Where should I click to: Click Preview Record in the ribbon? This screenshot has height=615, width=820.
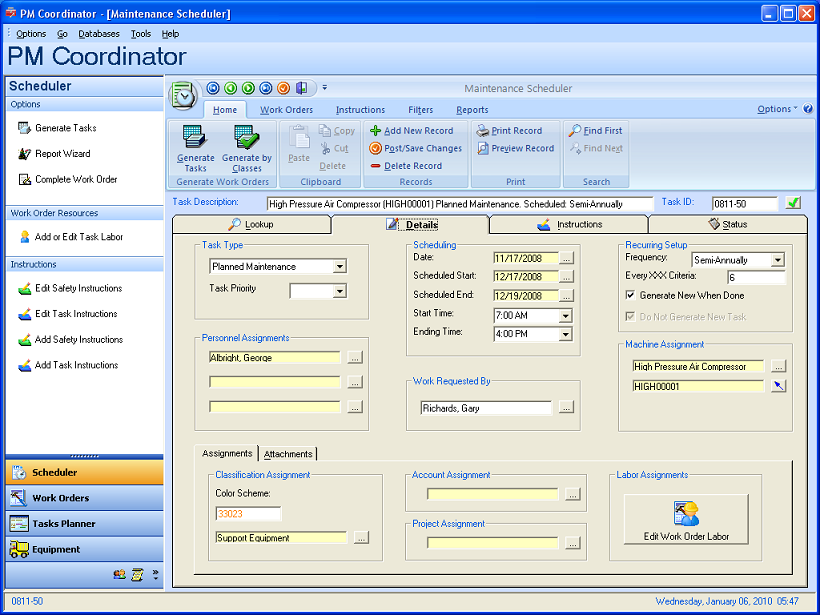(x=516, y=149)
